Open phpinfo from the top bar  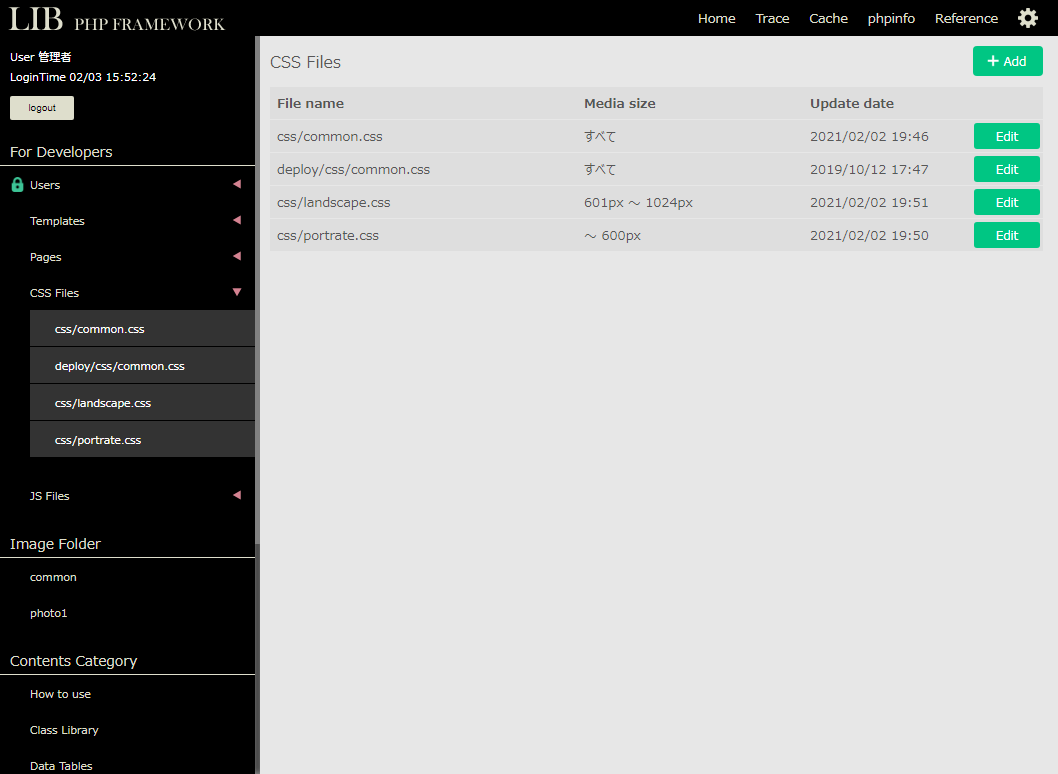coord(891,18)
